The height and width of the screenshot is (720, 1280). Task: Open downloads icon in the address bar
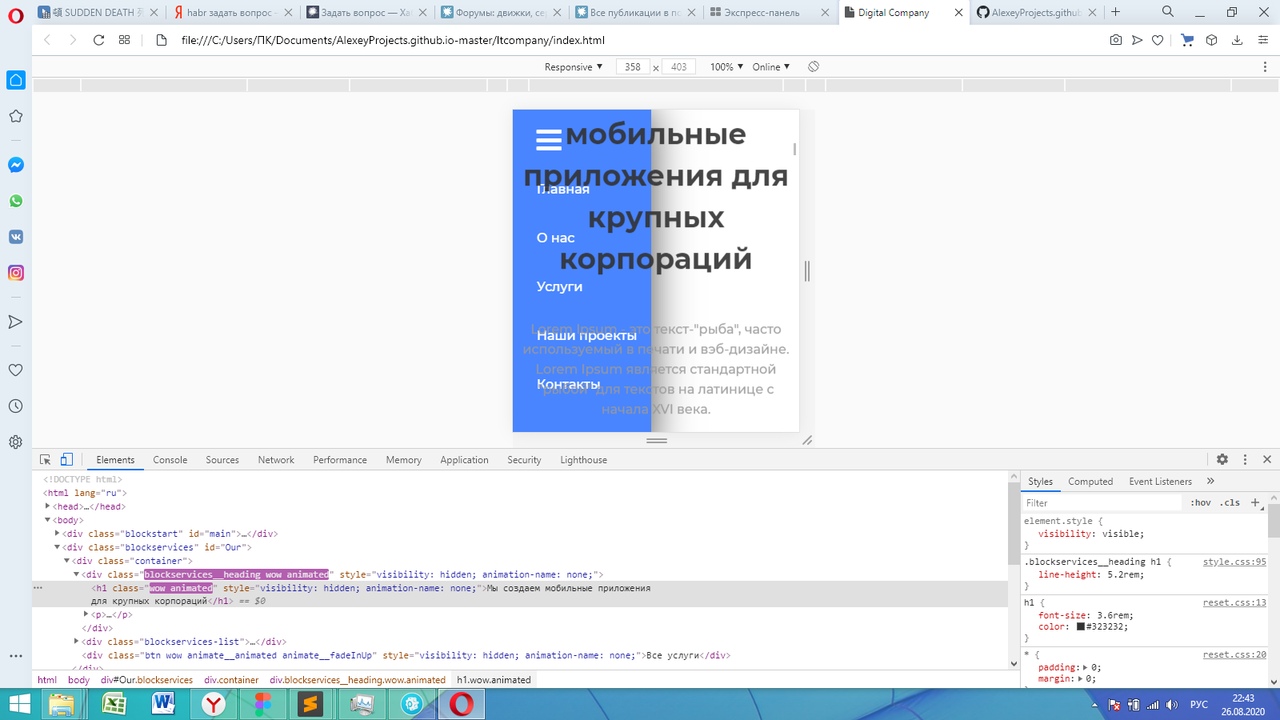[x=1237, y=40]
